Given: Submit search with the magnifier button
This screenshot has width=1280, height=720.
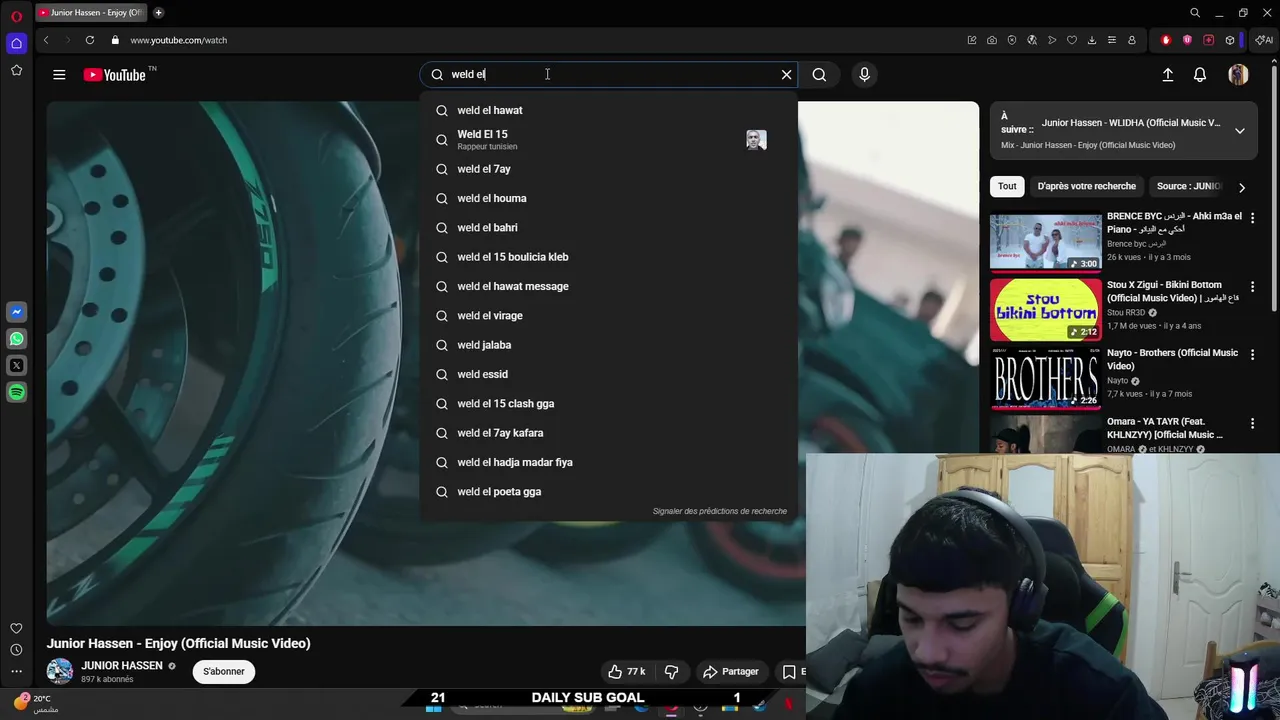Looking at the screenshot, I should click(x=819, y=74).
